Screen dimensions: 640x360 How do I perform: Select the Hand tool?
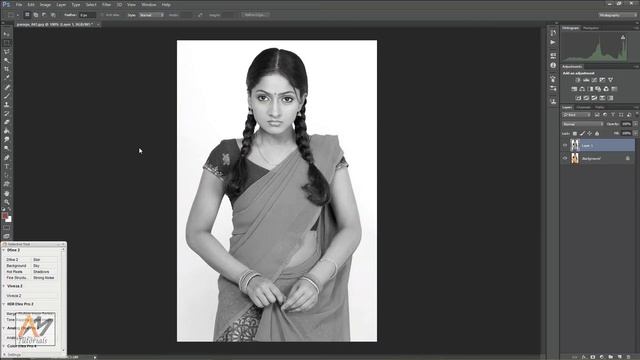pos(7,193)
